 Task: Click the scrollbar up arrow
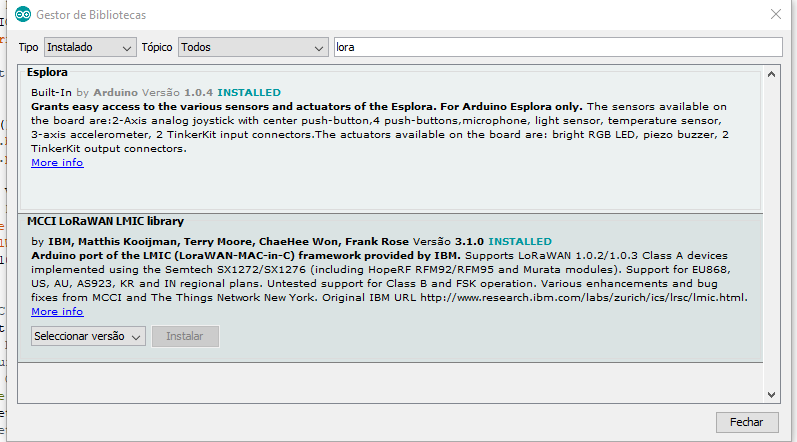[x=771, y=74]
